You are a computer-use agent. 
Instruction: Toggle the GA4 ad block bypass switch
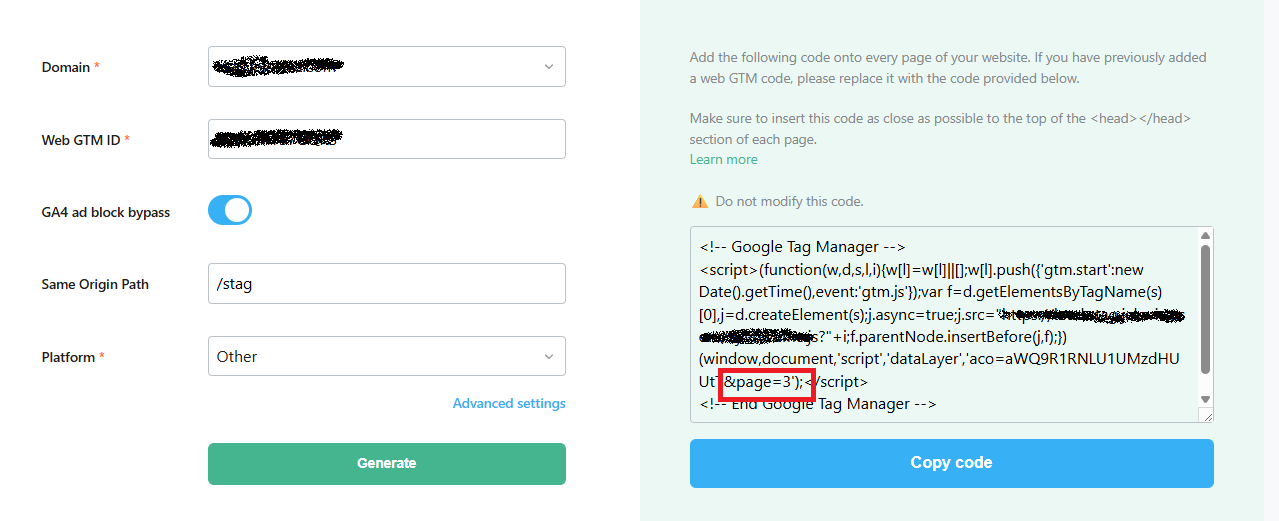coord(230,210)
